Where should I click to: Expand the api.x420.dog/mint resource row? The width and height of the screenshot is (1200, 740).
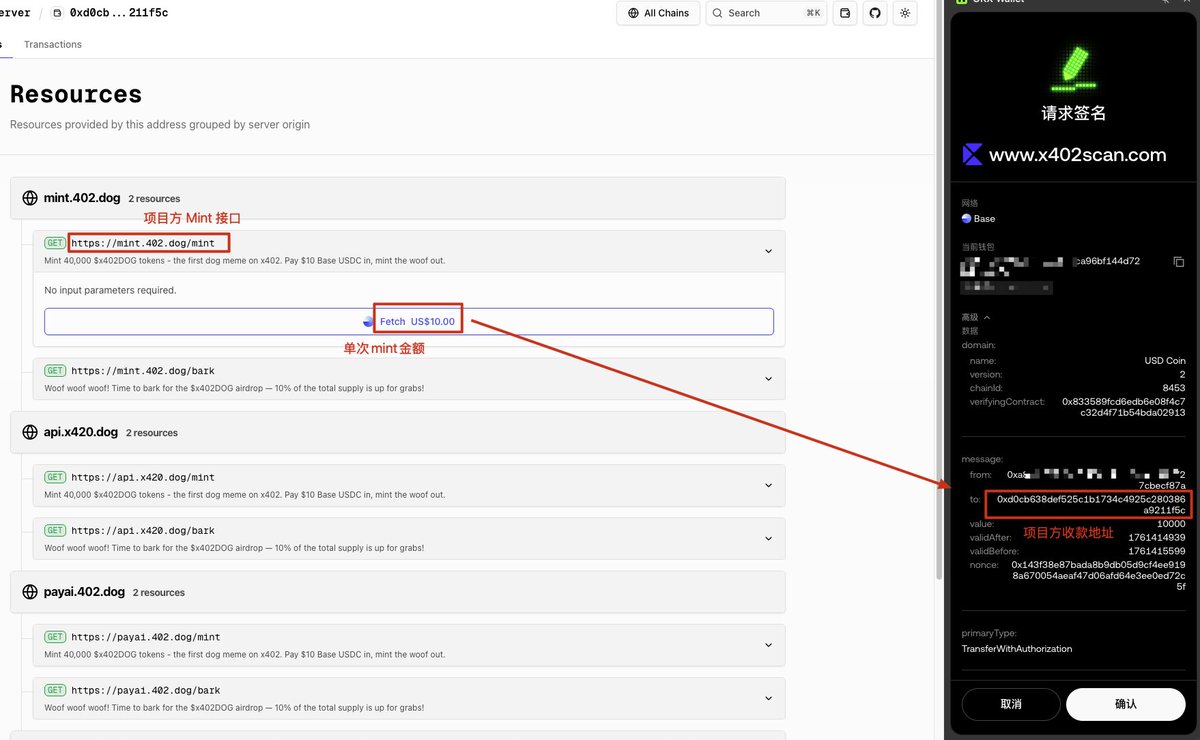click(x=768, y=485)
